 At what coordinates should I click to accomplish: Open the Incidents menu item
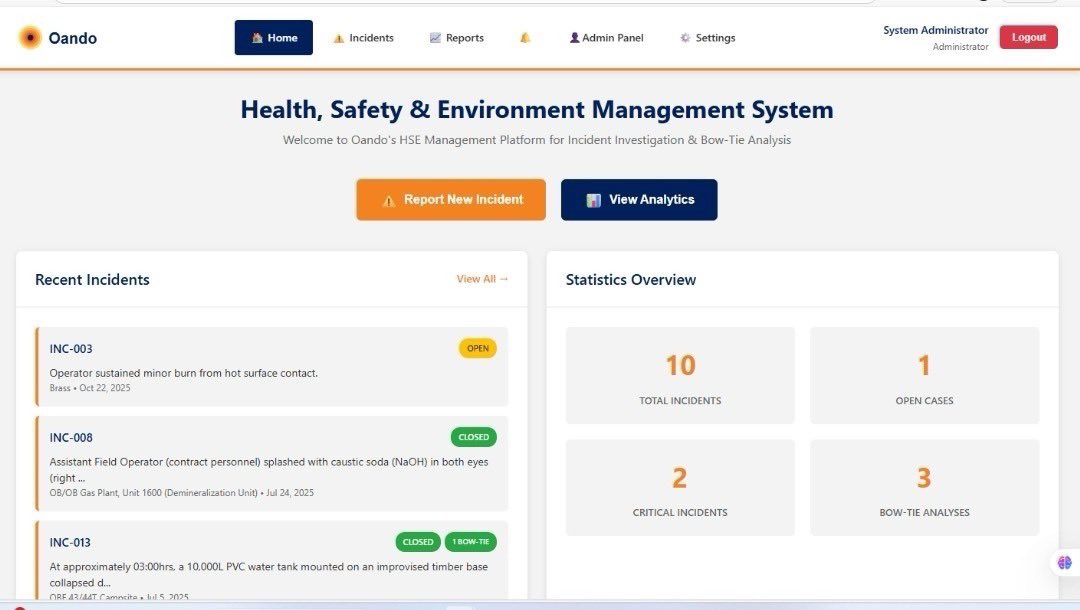[364, 38]
